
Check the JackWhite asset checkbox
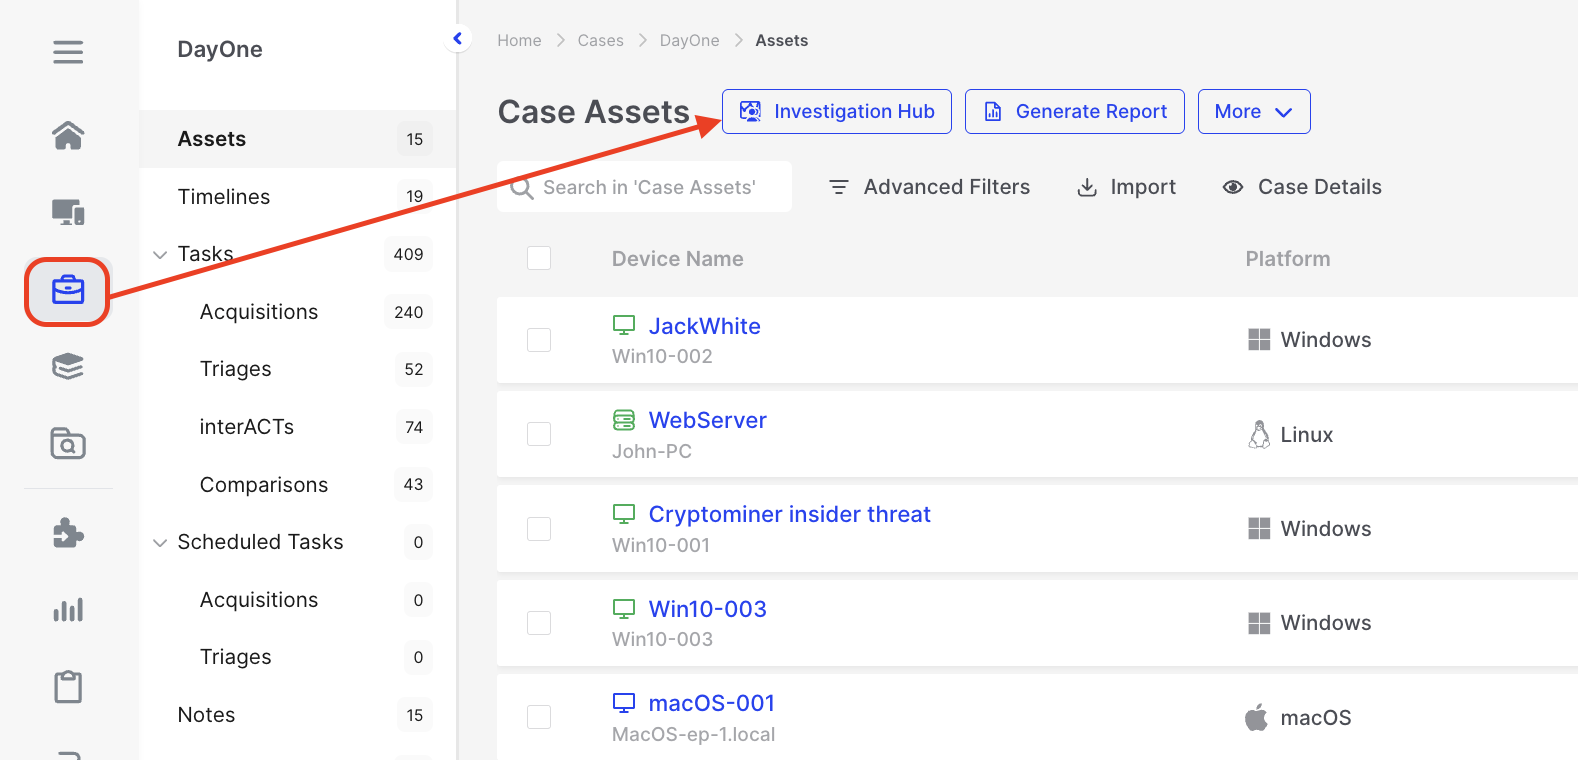point(539,340)
